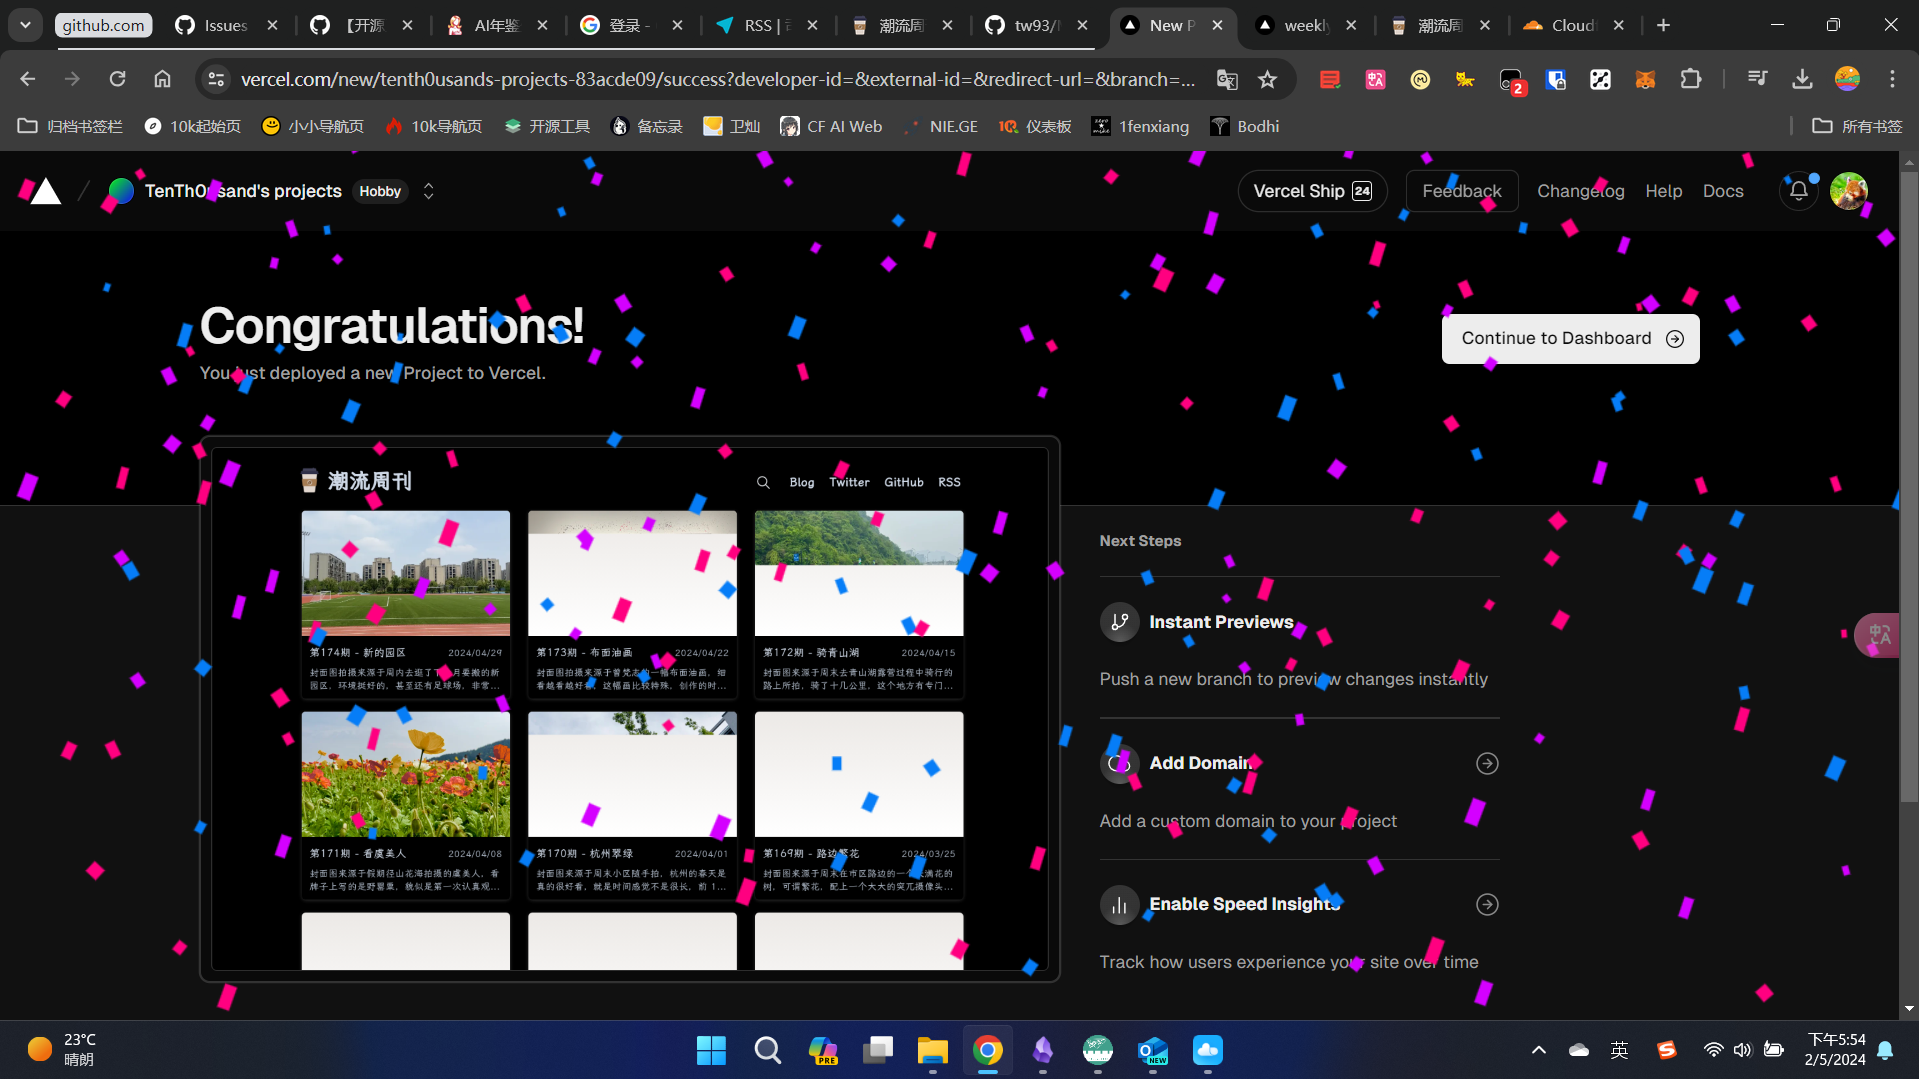The width and height of the screenshot is (1919, 1079).
Task: Switch to the Issues tab
Action: 226,26
